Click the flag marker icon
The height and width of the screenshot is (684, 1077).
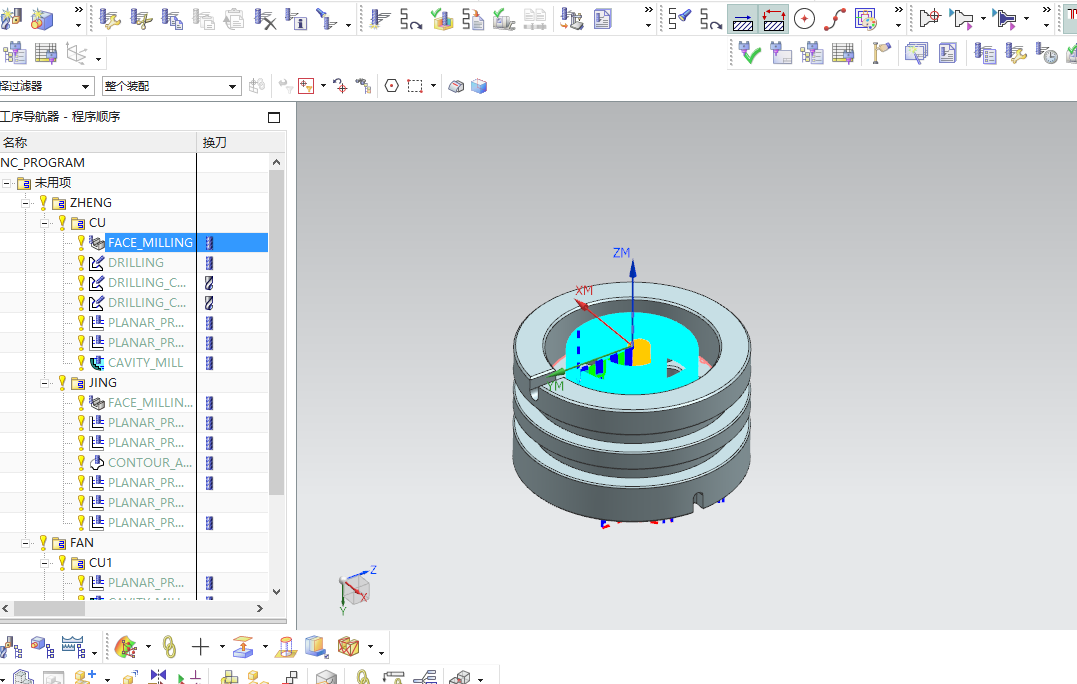click(881, 53)
